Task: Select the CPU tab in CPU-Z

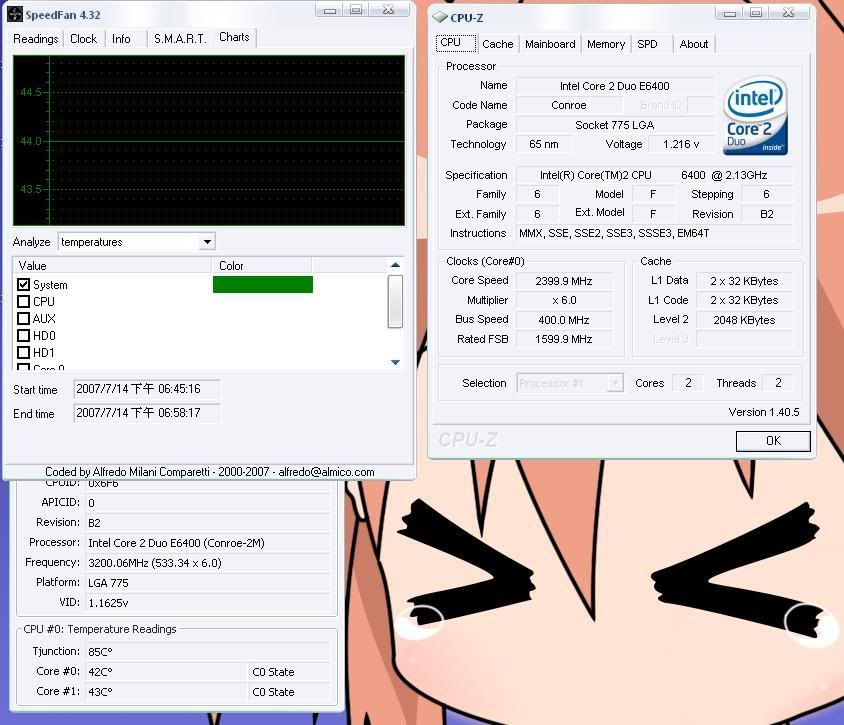Action: [x=455, y=43]
